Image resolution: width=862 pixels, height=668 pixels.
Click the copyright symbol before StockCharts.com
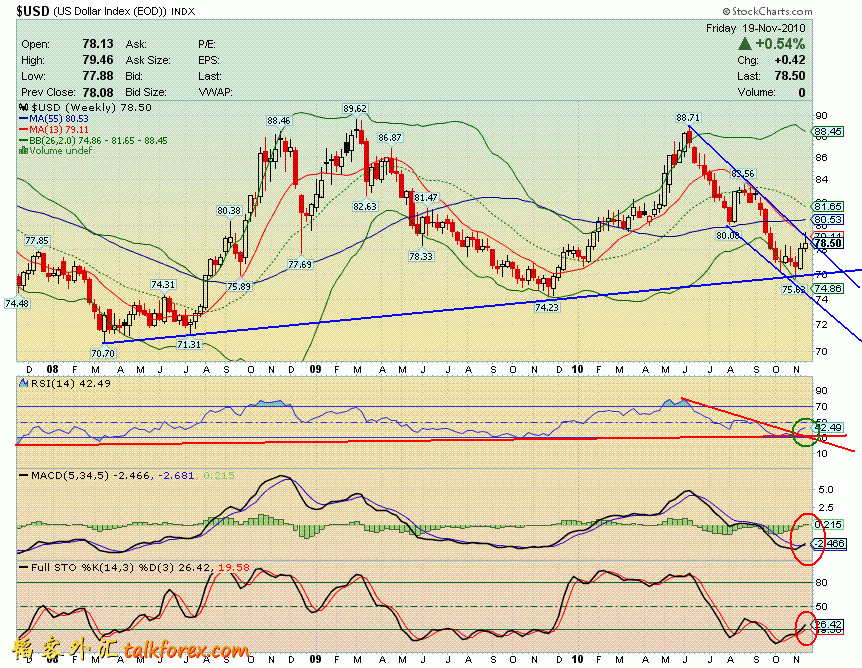click(726, 12)
